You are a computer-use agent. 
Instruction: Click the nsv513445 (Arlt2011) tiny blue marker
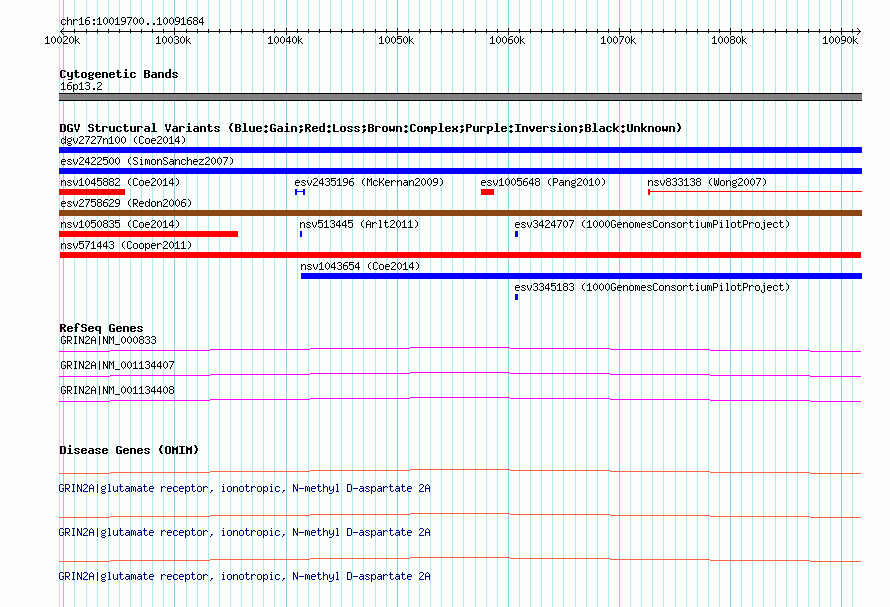pyautogui.click(x=301, y=234)
